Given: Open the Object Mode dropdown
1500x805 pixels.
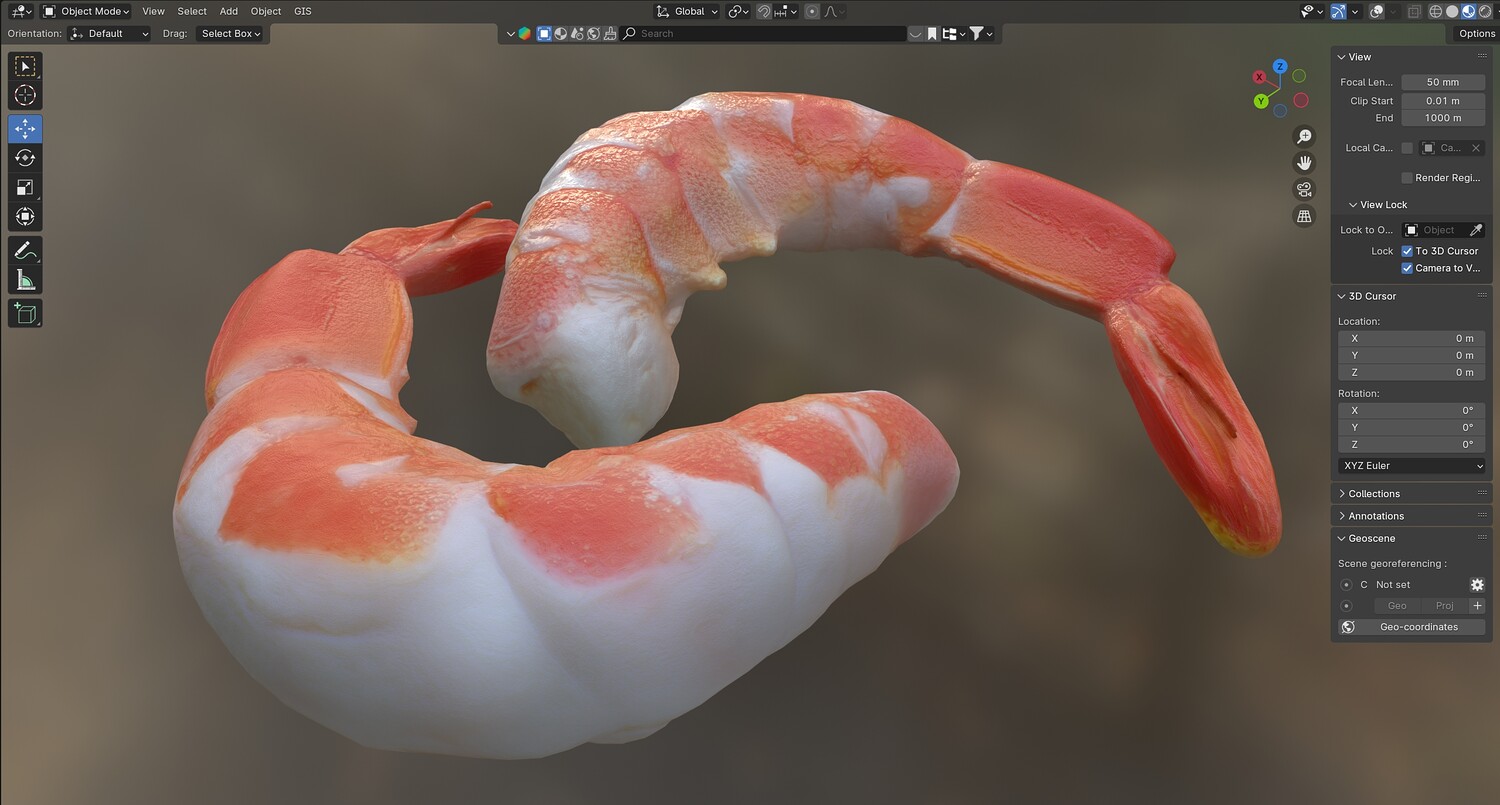Looking at the screenshot, I should point(87,11).
